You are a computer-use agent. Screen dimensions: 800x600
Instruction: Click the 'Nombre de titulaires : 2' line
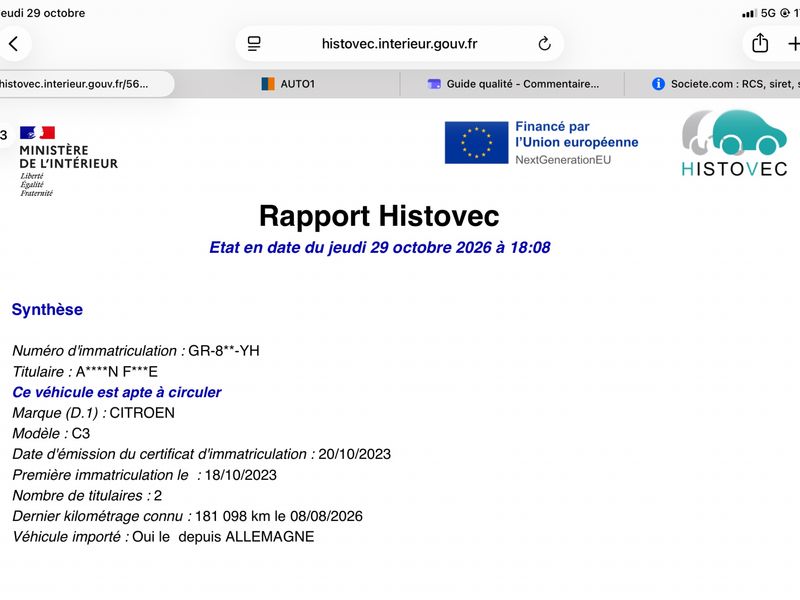click(87, 496)
